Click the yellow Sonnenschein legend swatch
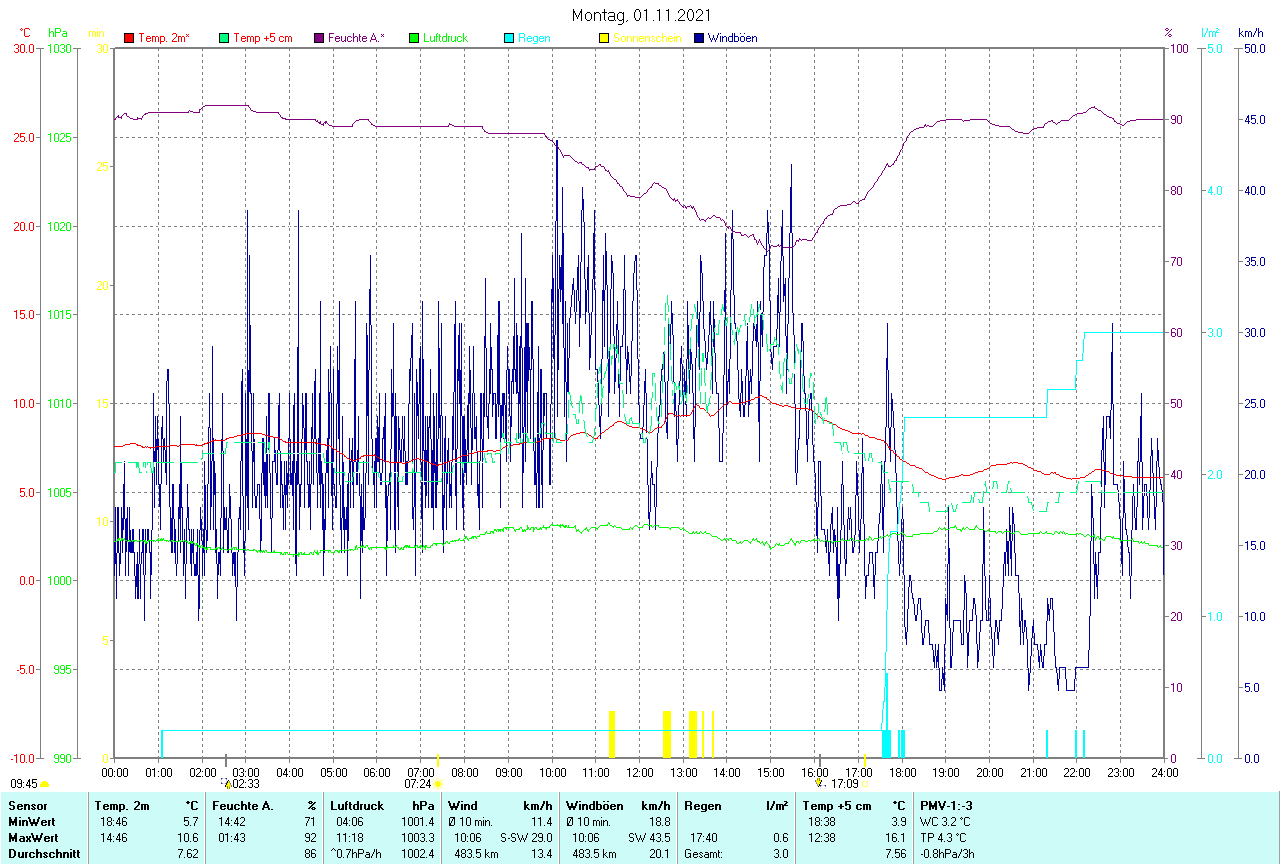This screenshot has width=1280, height=864. click(604, 38)
